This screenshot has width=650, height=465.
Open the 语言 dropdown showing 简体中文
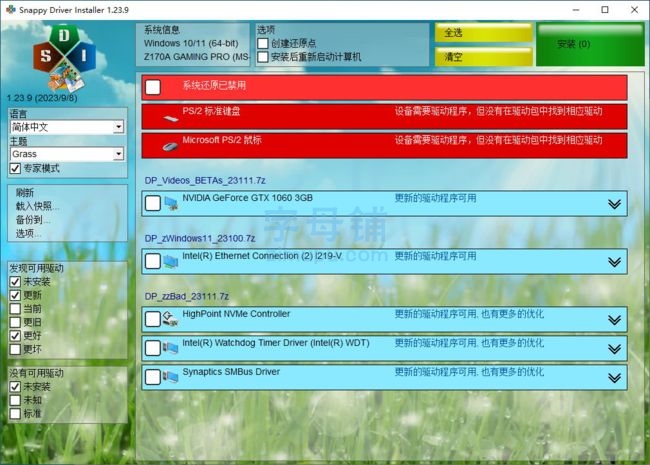[67, 127]
